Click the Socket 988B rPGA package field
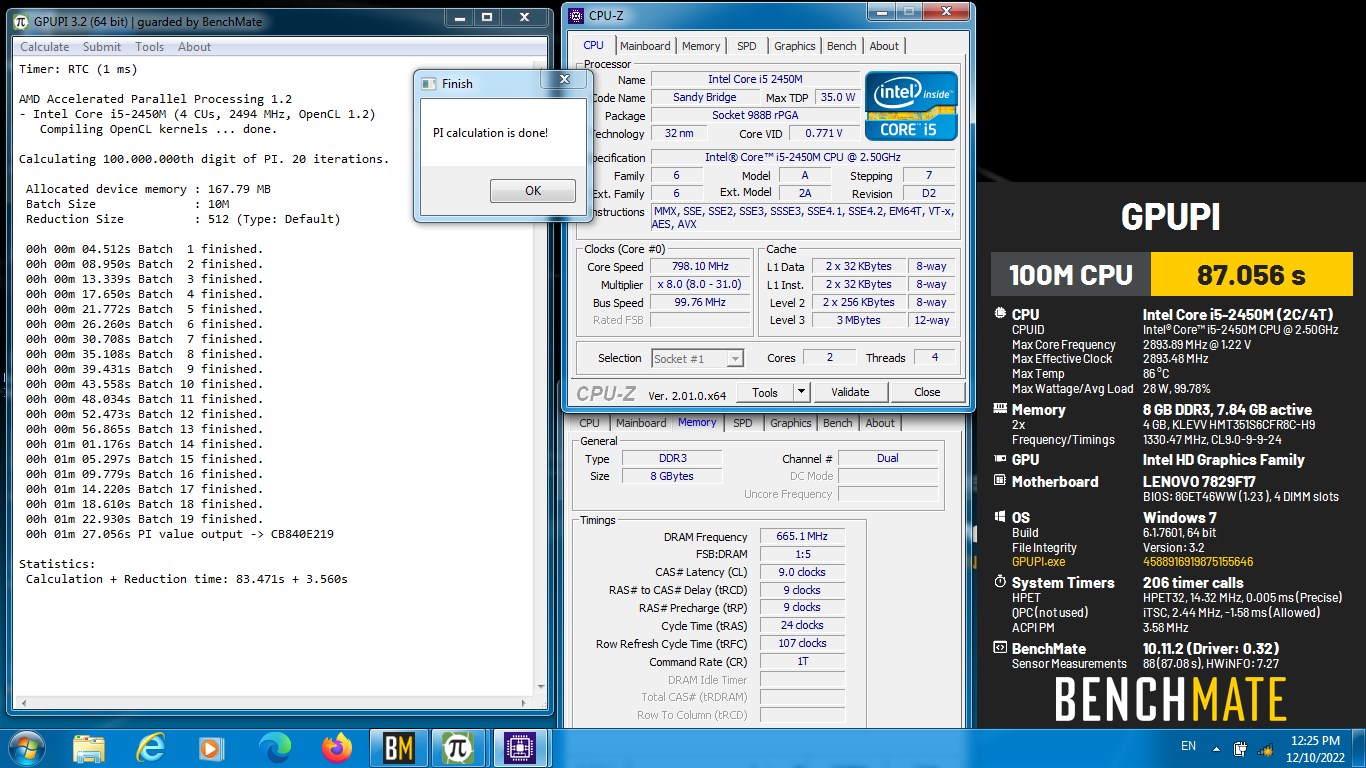This screenshot has height=768, width=1366. 755,116
